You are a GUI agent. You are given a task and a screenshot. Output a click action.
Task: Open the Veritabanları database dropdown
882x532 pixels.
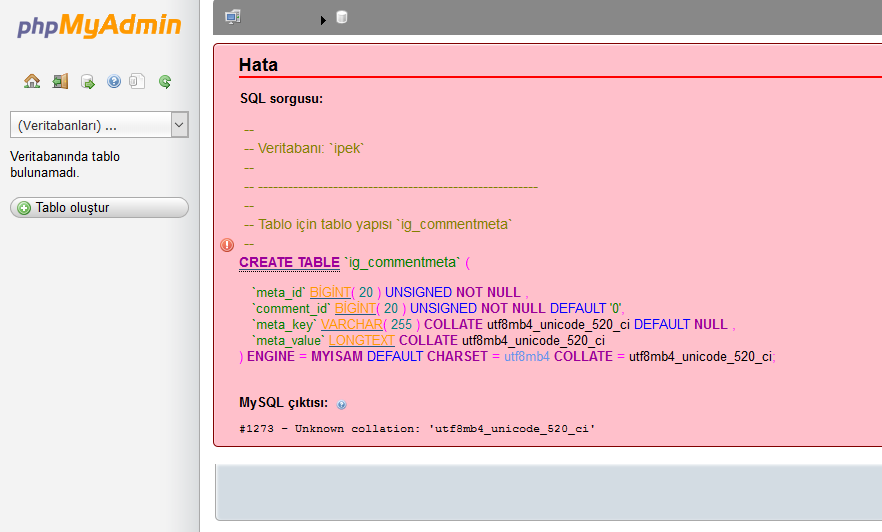pyautogui.click(x=99, y=124)
